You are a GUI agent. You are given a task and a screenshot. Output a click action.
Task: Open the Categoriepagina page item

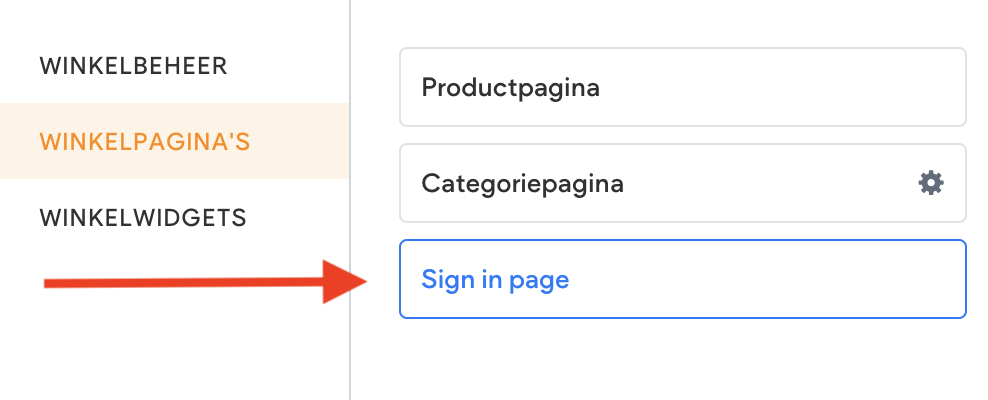[x=660, y=183]
